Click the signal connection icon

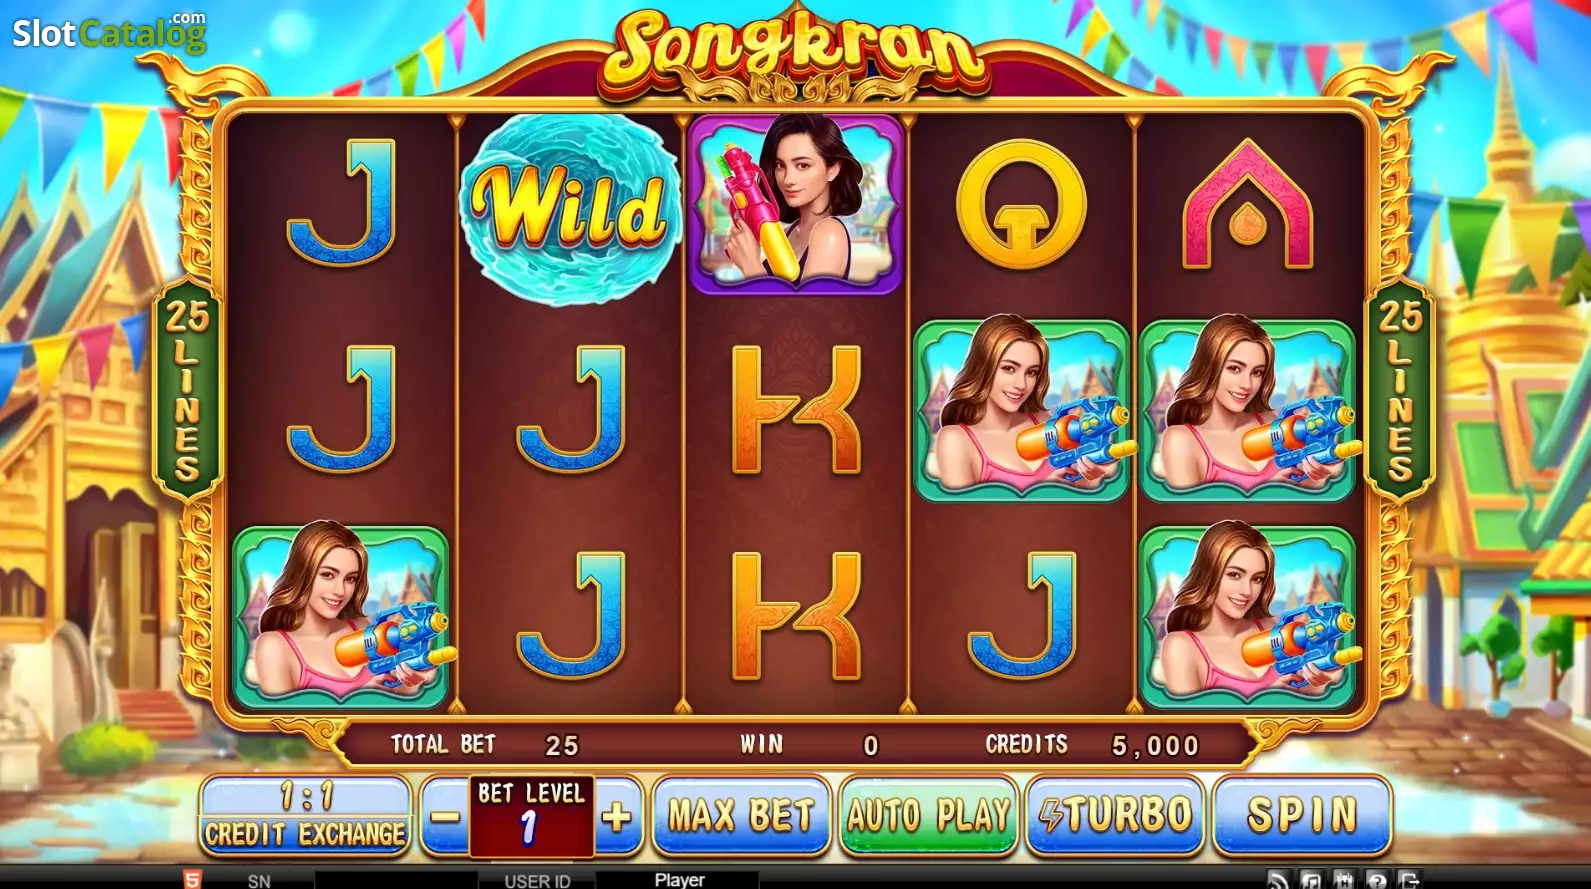click(x=1278, y=880)
